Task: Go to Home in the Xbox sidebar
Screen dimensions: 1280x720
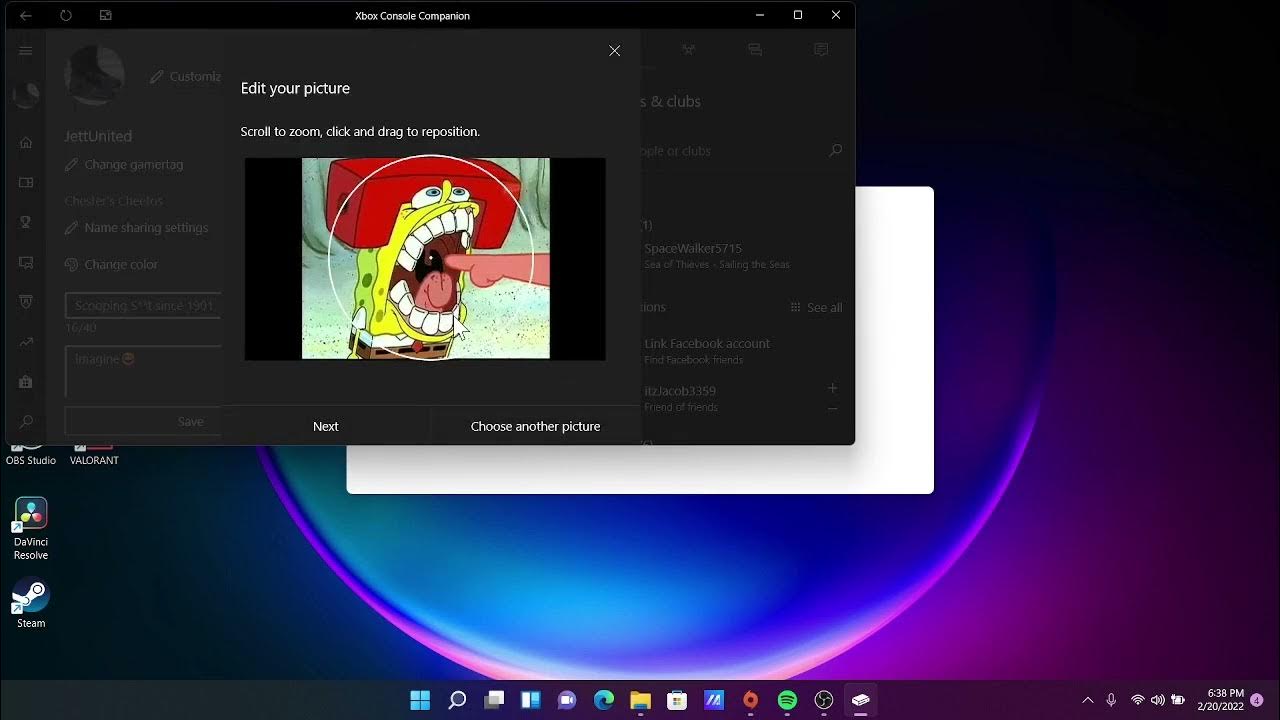Action: coord(26,143)
